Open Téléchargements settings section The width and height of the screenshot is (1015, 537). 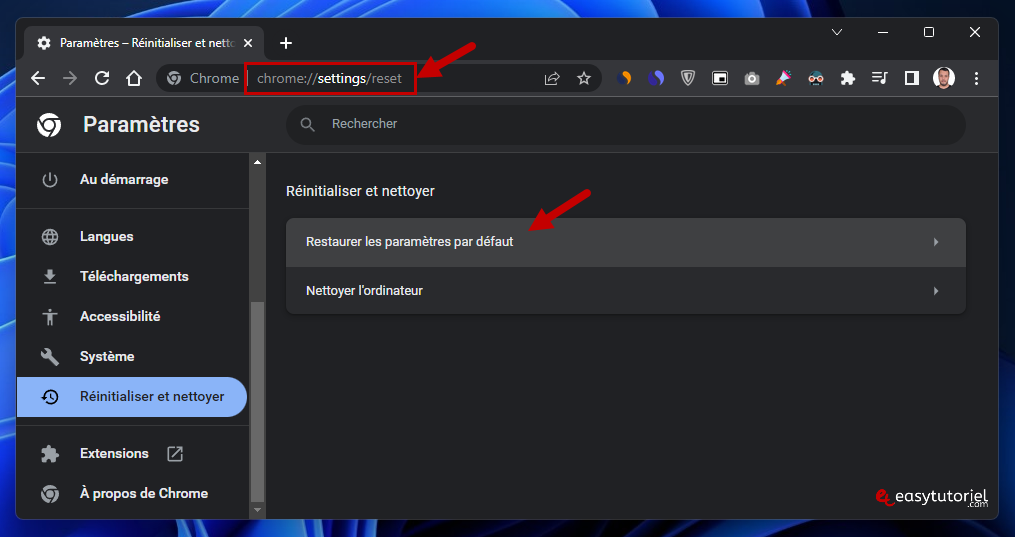[132, 276]
